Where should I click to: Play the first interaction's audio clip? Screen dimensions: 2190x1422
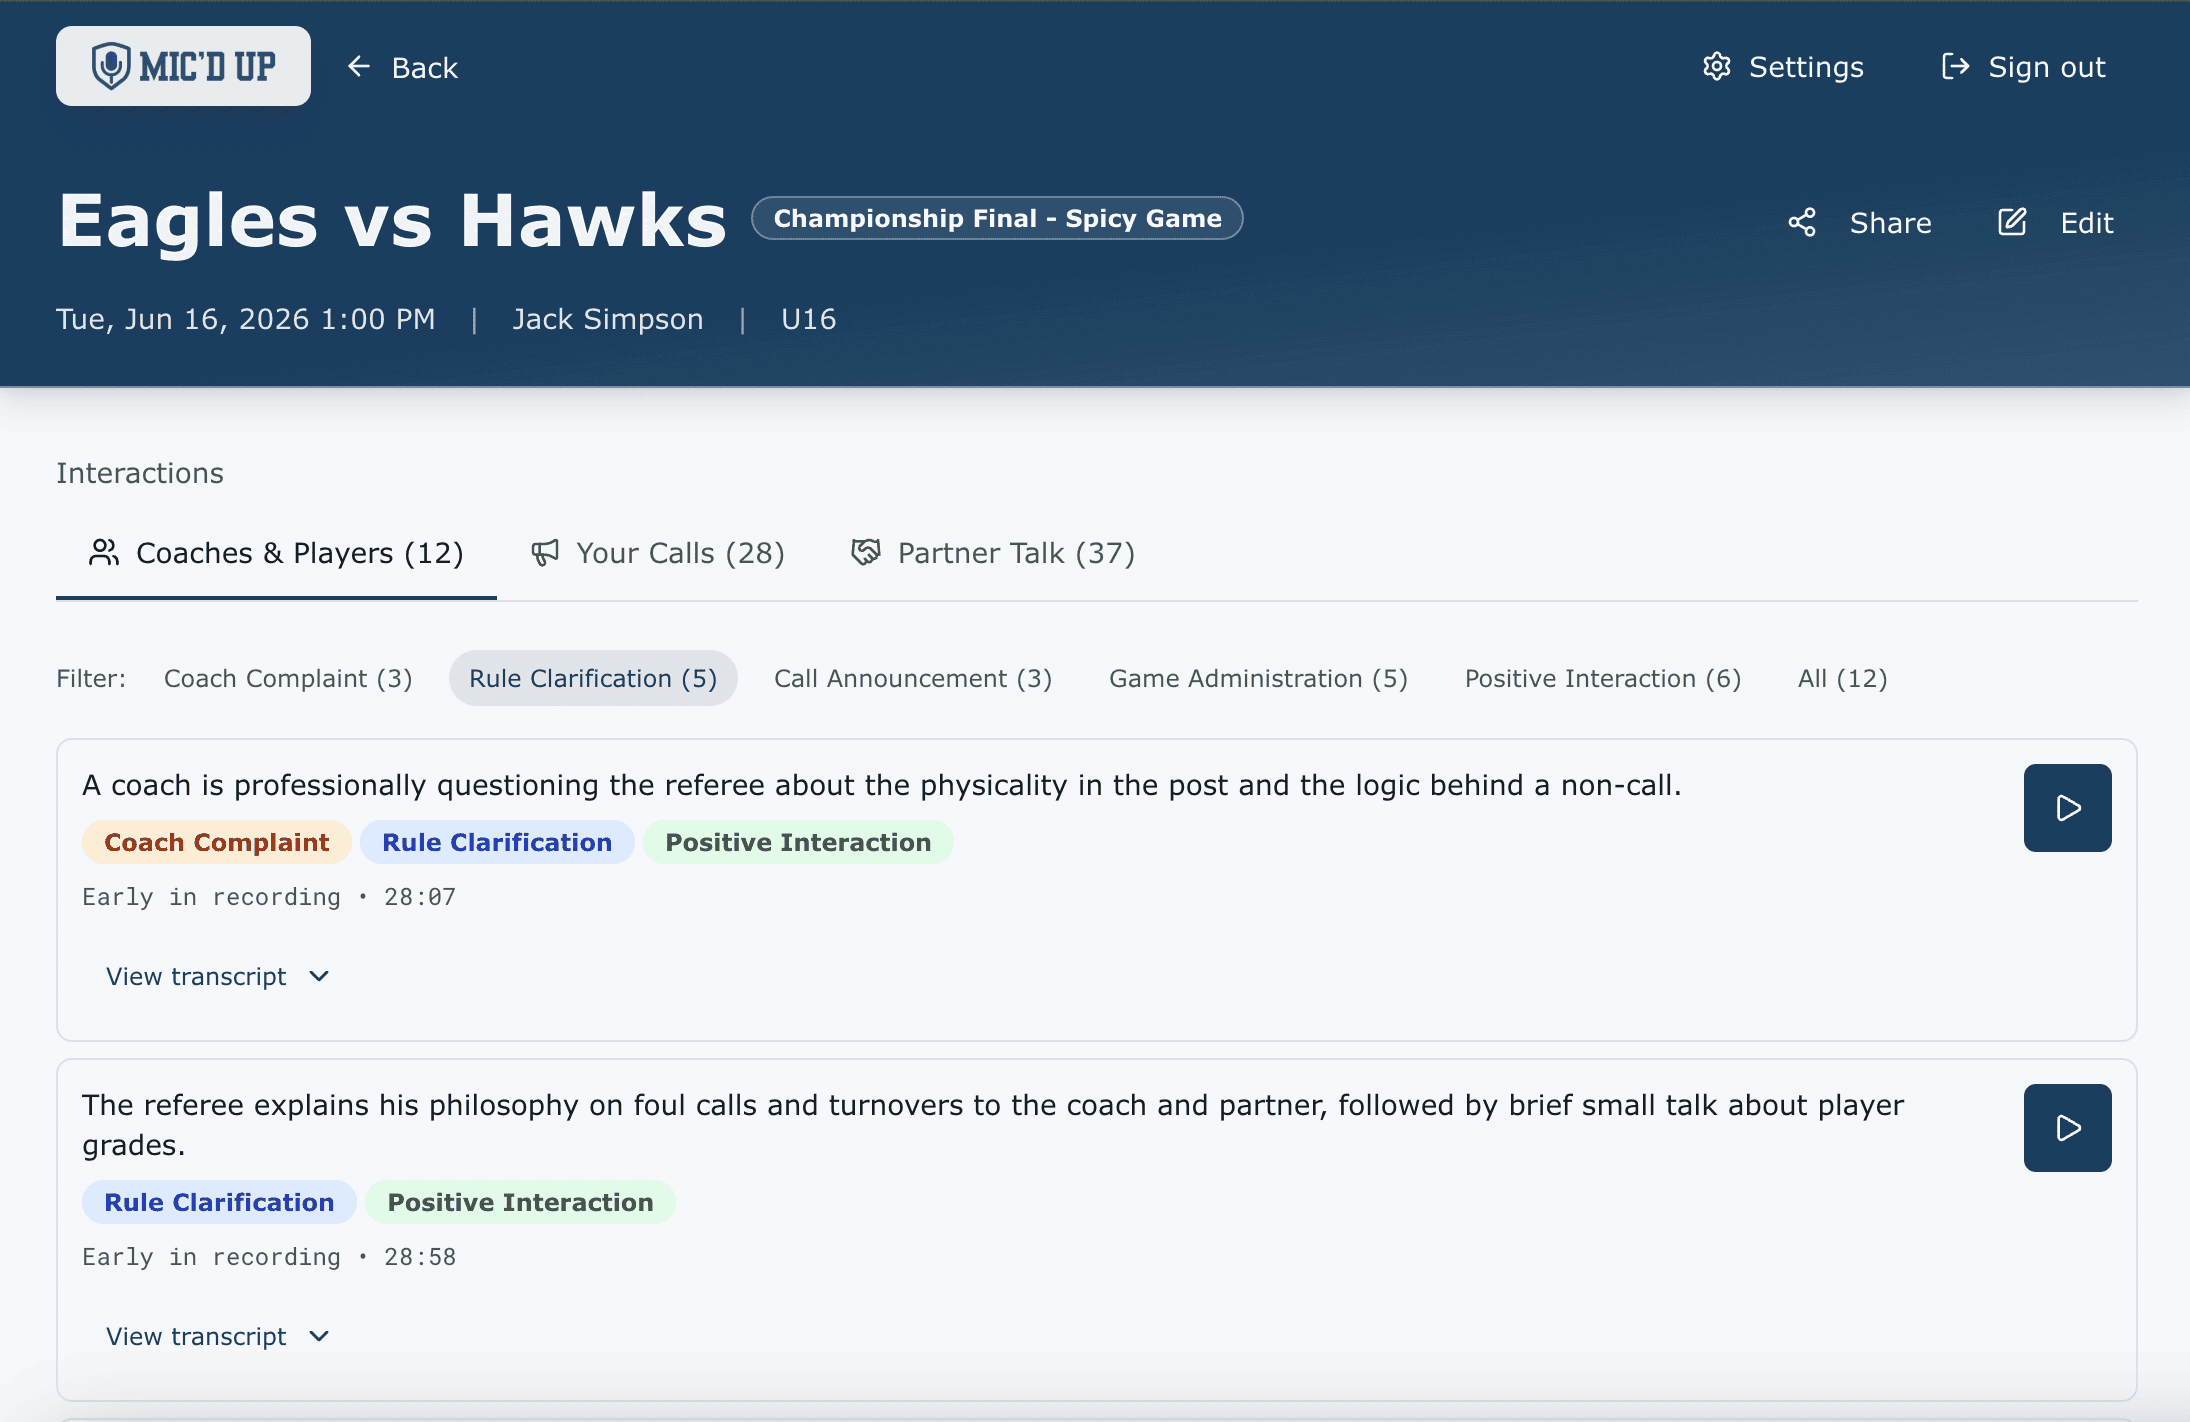click(x=2067, y=808)
